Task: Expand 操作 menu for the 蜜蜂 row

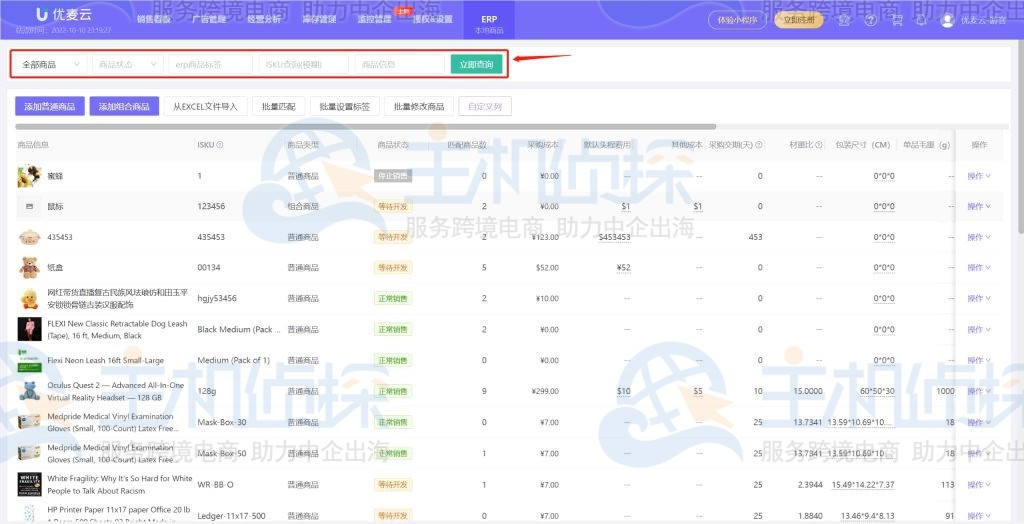Action: pos(978,177)
